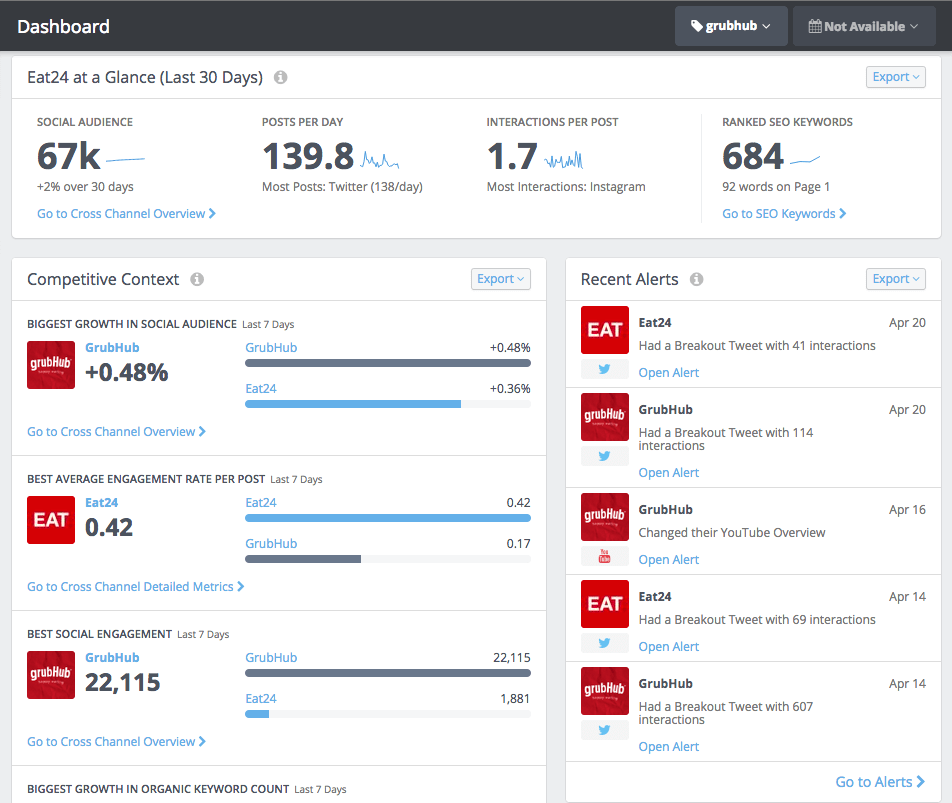Click the Eat24 logo in the Apr 14 alert
The width and height of the screenshot is (952, 803).
[x=605, y=604]
